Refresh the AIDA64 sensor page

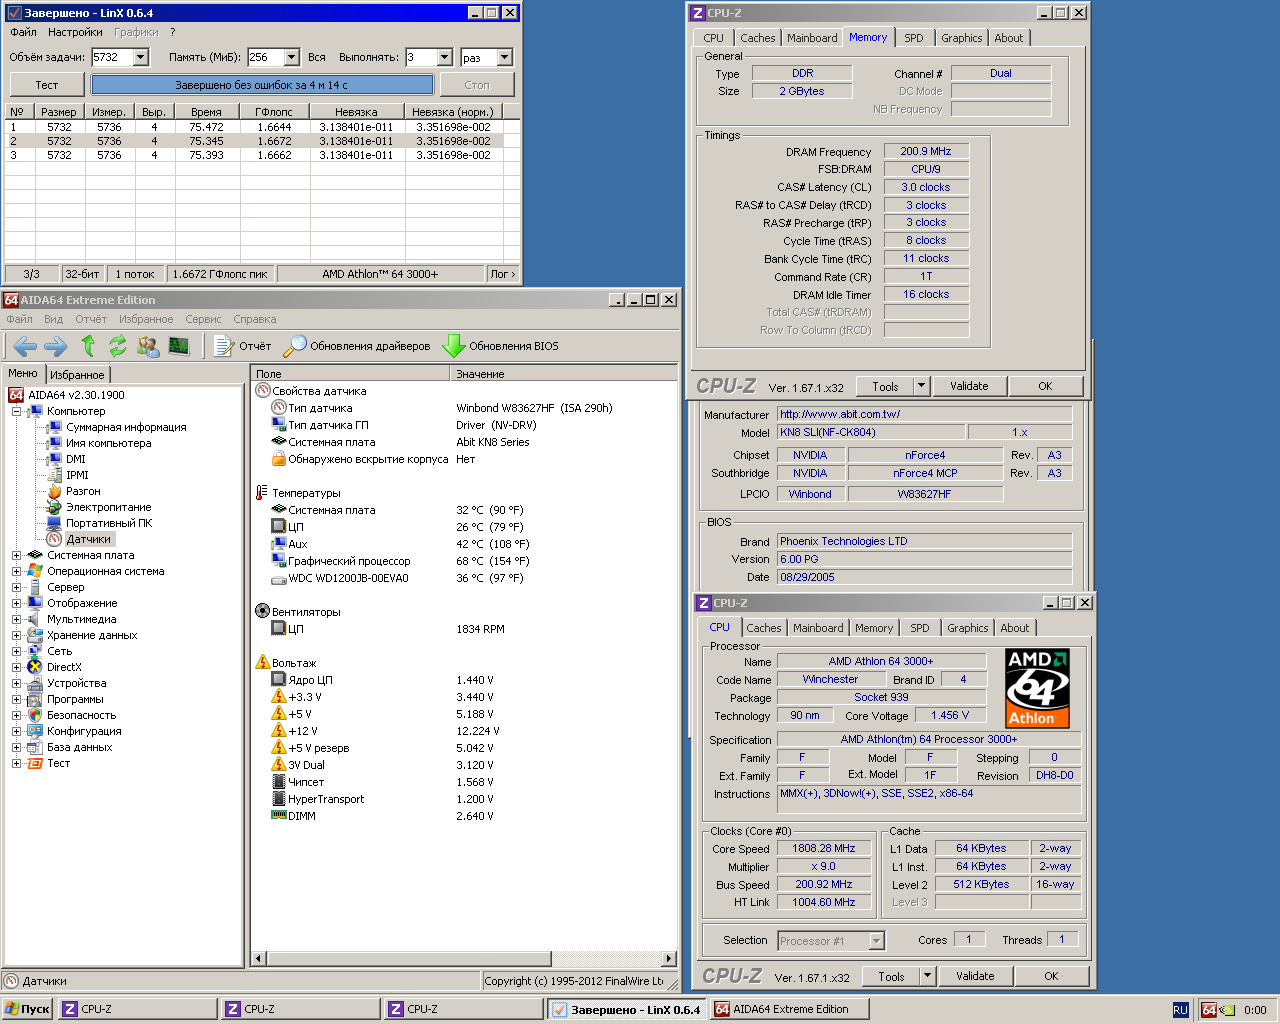pyautogui.click(x=118, y=346)
